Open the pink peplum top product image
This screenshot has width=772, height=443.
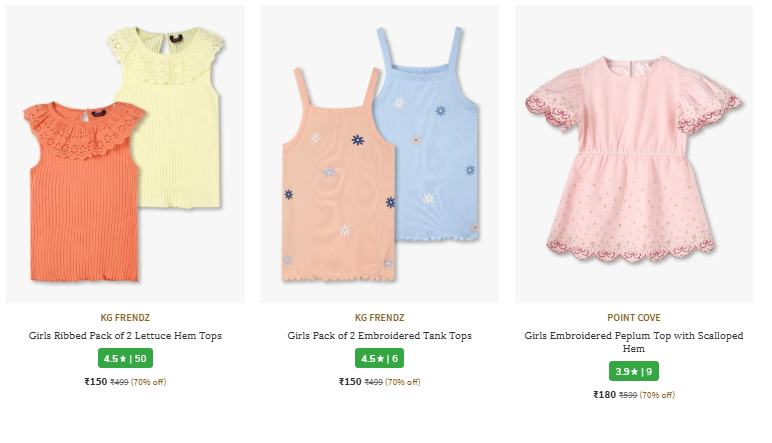click(x=634, y=154)
